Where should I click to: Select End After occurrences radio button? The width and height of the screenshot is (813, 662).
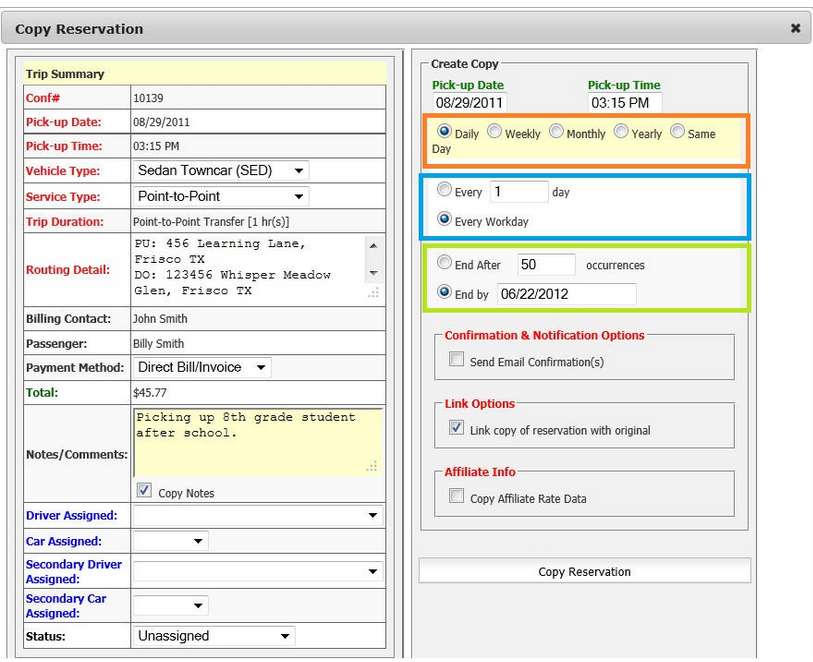pyautogui.click(x=444, y=264)
